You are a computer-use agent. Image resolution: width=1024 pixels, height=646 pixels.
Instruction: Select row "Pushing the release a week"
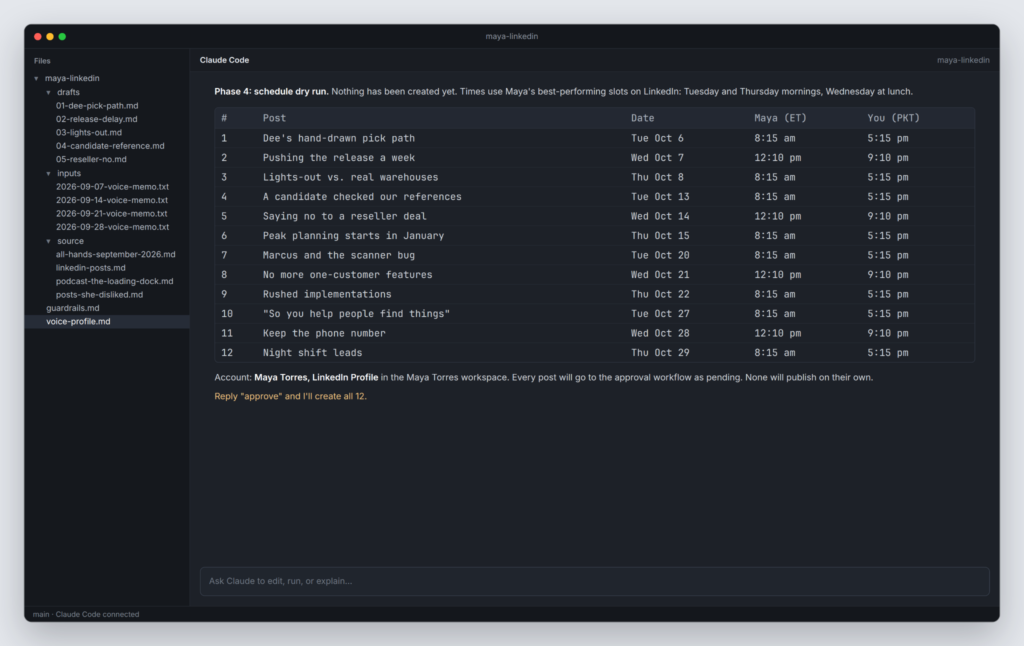pyautogui.click(x=594, y=158)
